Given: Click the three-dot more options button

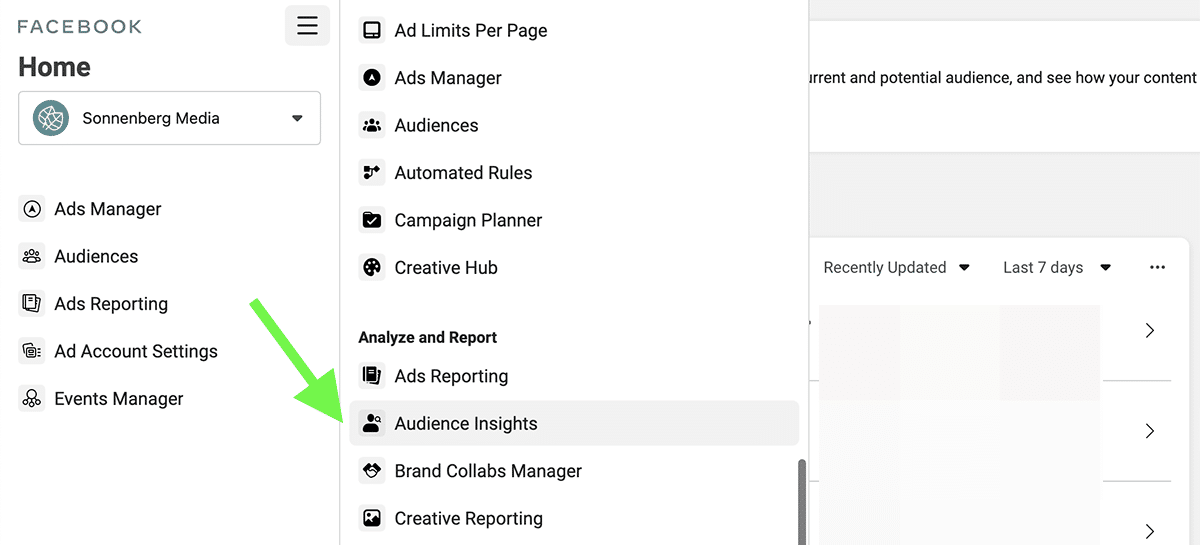Looking at the screenshot, I should click(x=1157, y=268).
